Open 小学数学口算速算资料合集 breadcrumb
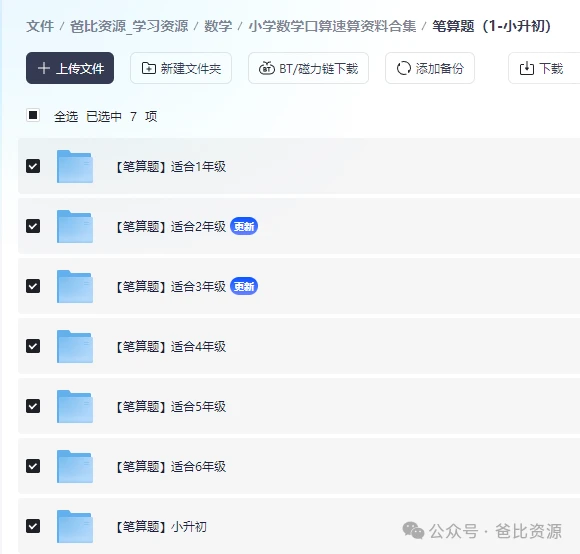580x554 pixels. [332, 26]
